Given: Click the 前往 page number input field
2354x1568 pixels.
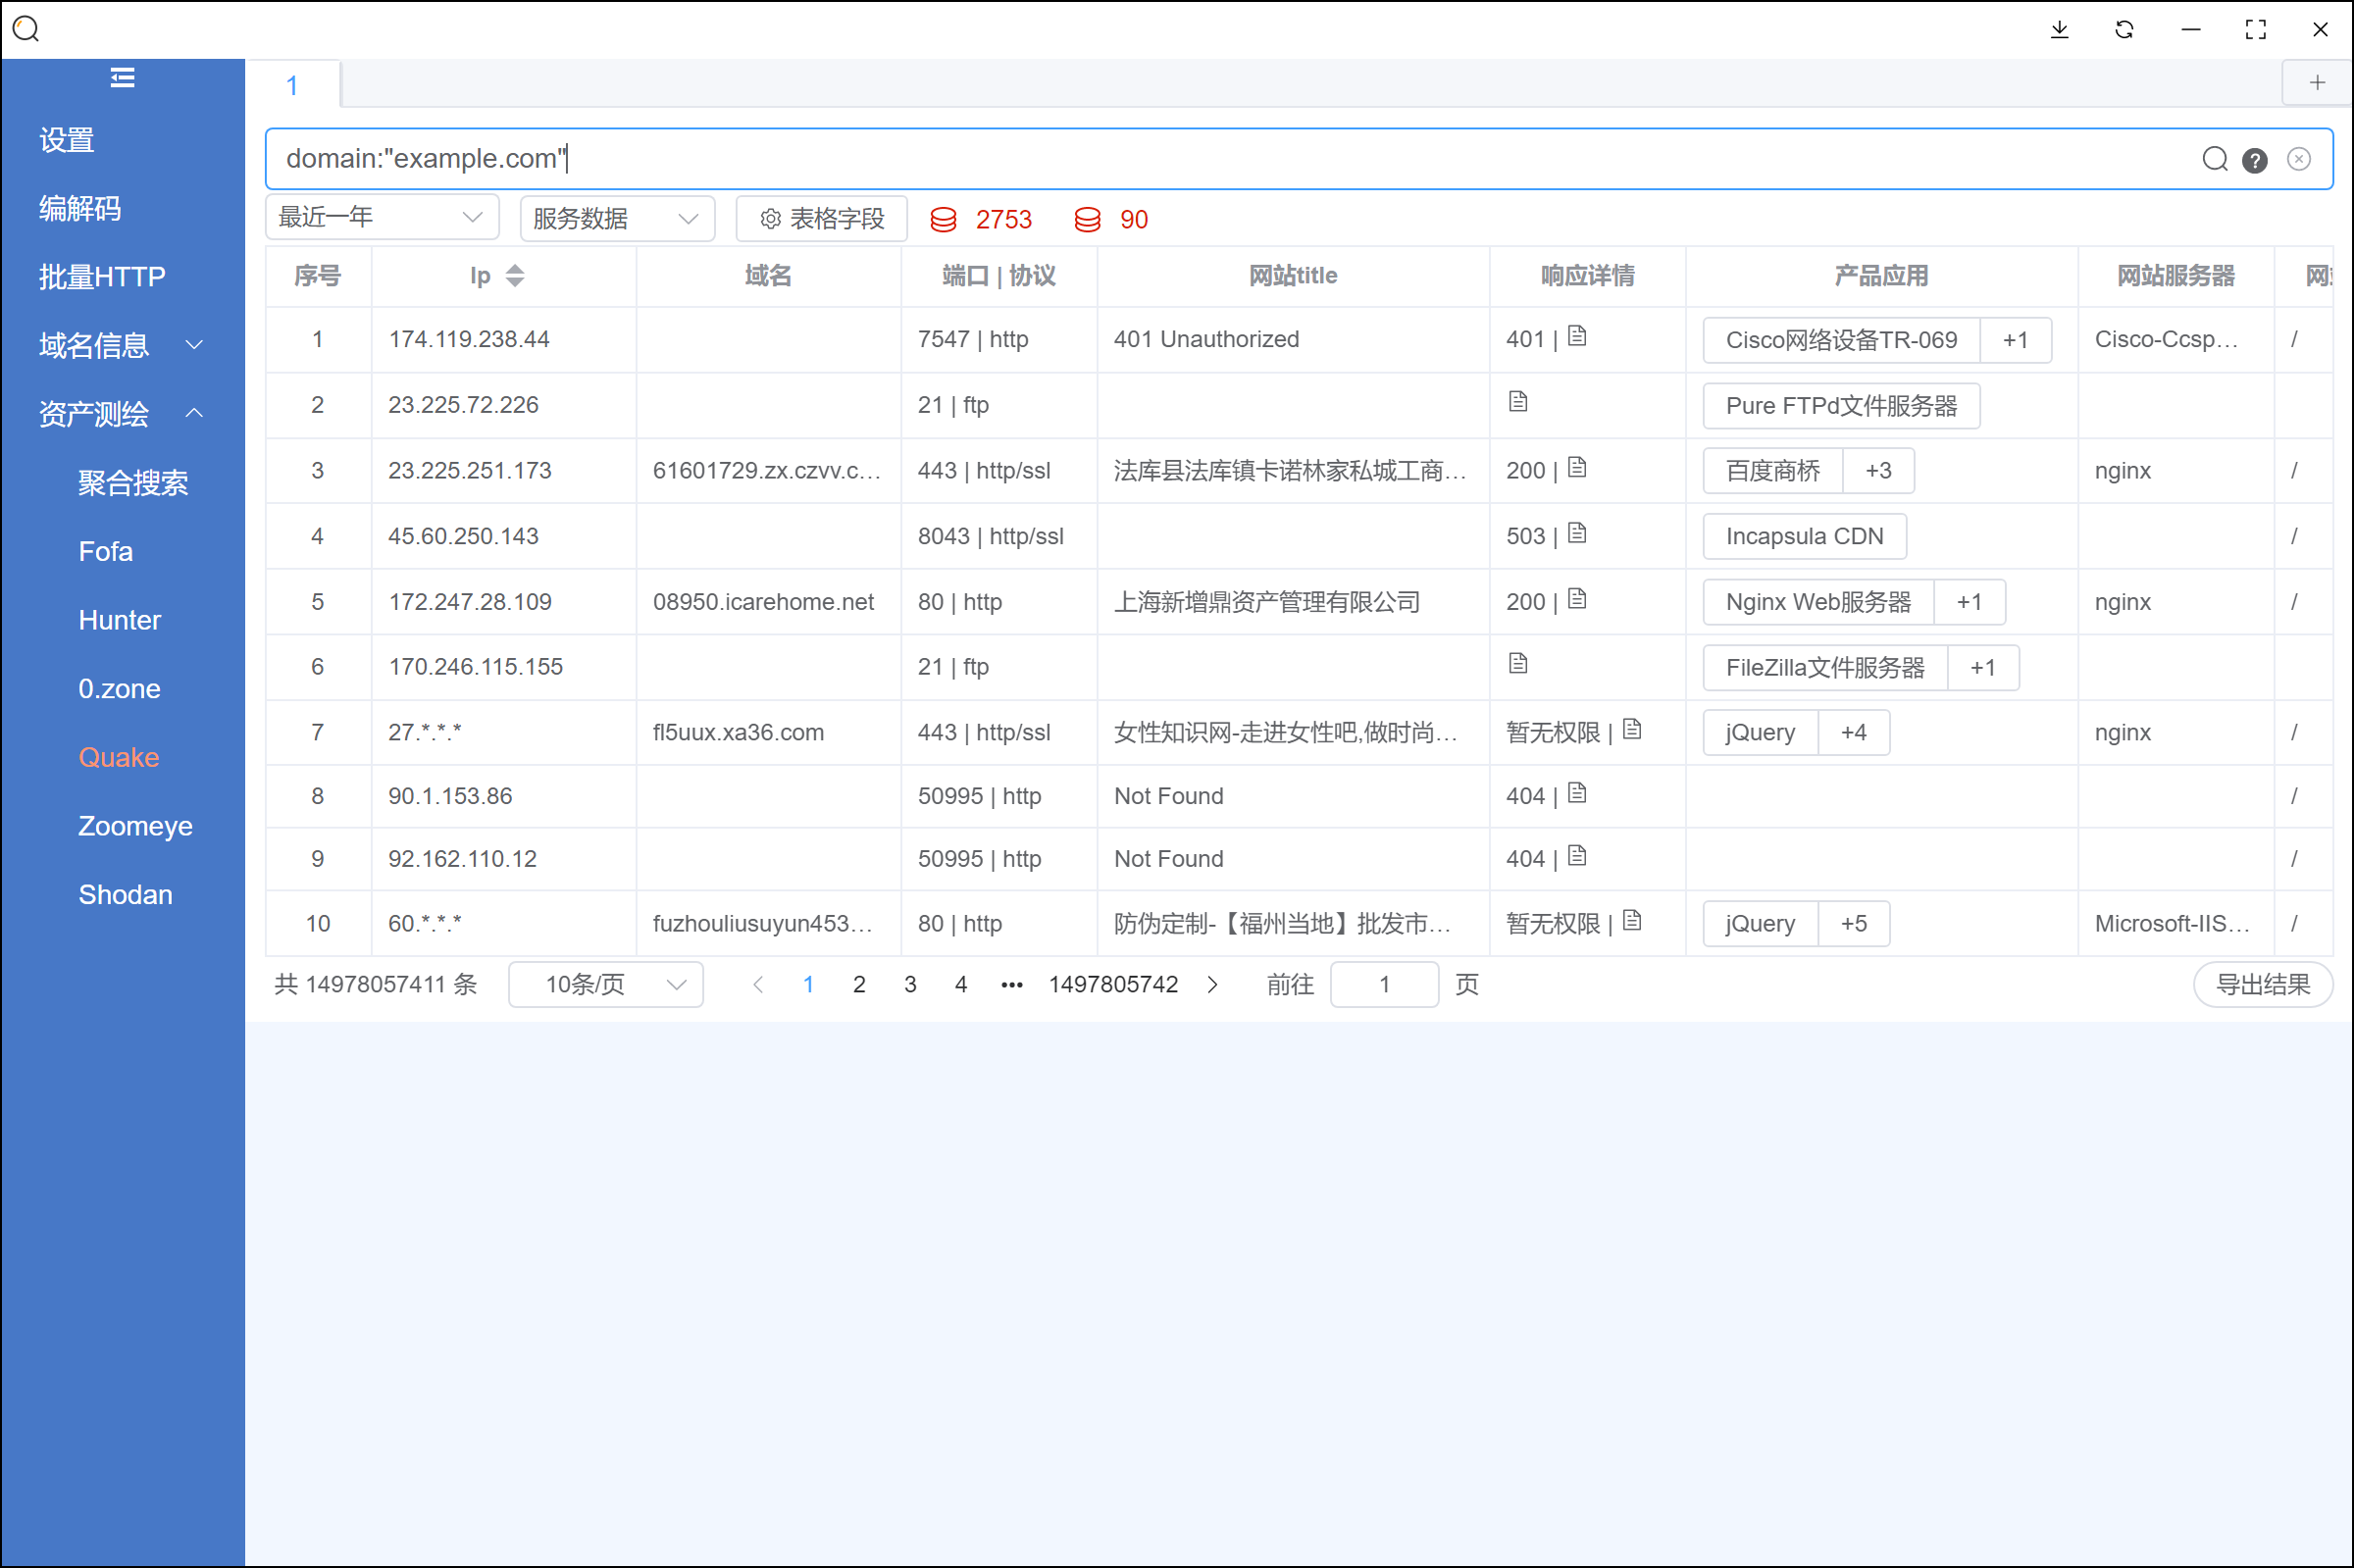Looking at the screenshot, I should 1383,985.
